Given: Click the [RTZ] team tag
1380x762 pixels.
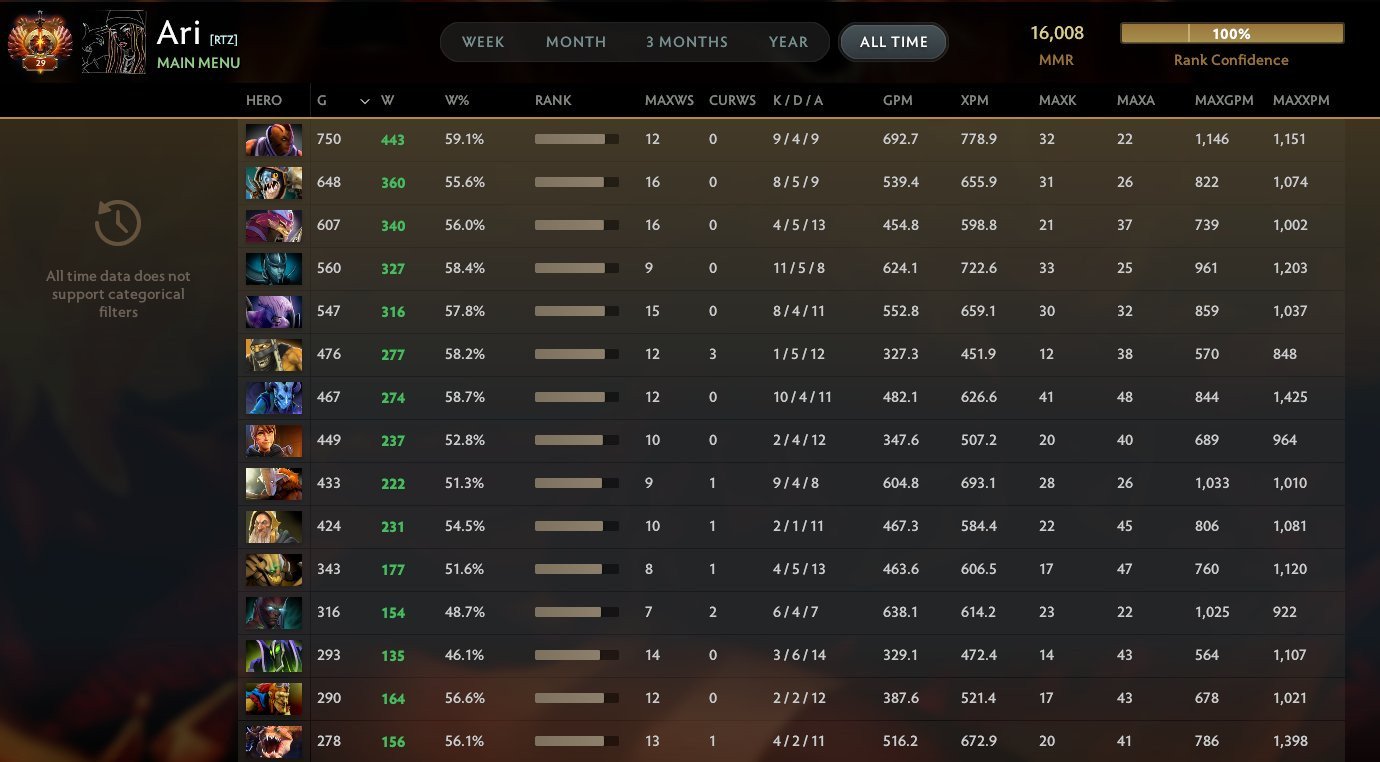Looking at the screenshot, I should [x=223, y=40].
